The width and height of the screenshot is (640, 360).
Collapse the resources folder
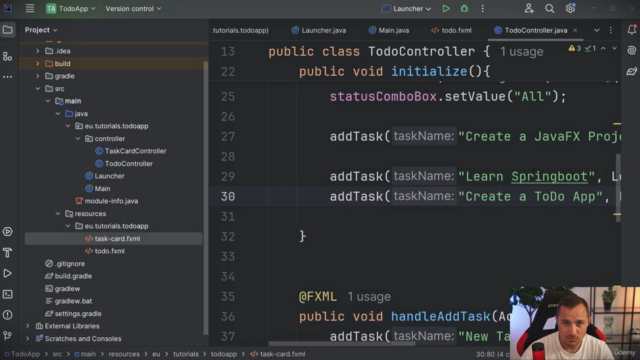(x=58, y=213)
